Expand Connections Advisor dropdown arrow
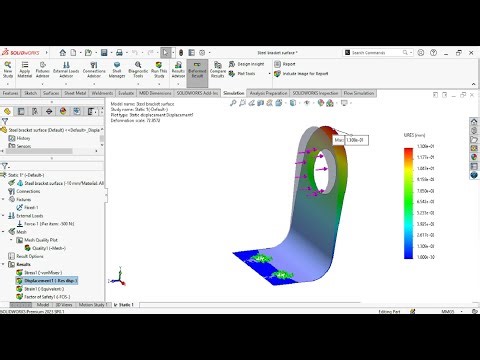The width and height of the screenshot is (480, 360). coord(94,83)
